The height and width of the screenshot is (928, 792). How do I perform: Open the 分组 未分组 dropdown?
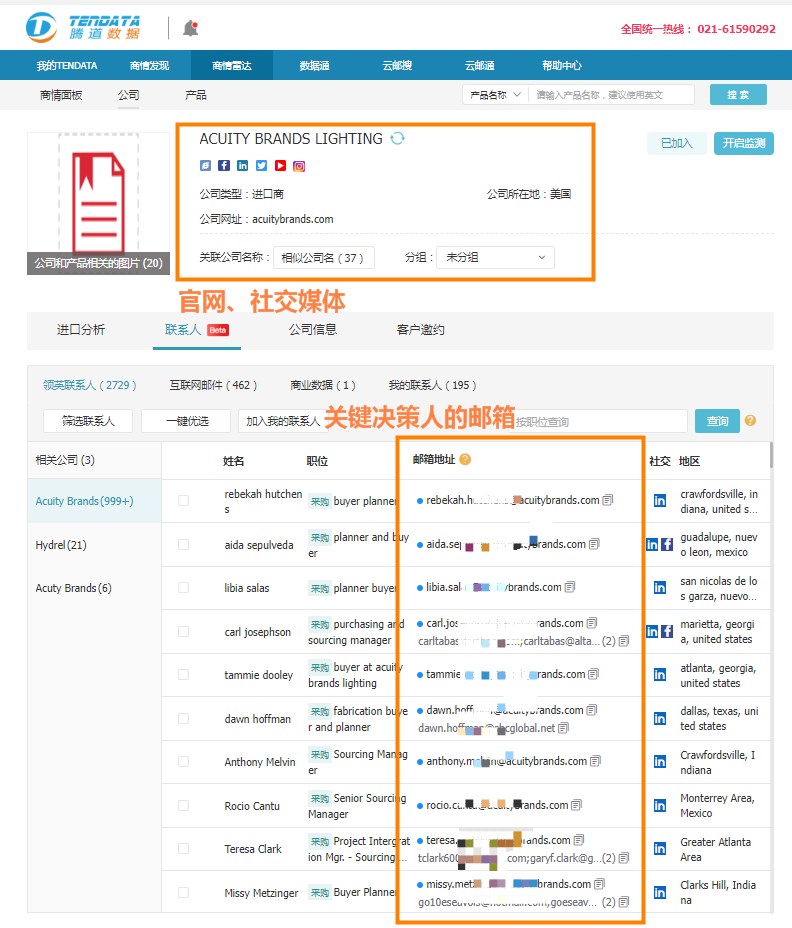coord(495,257)
